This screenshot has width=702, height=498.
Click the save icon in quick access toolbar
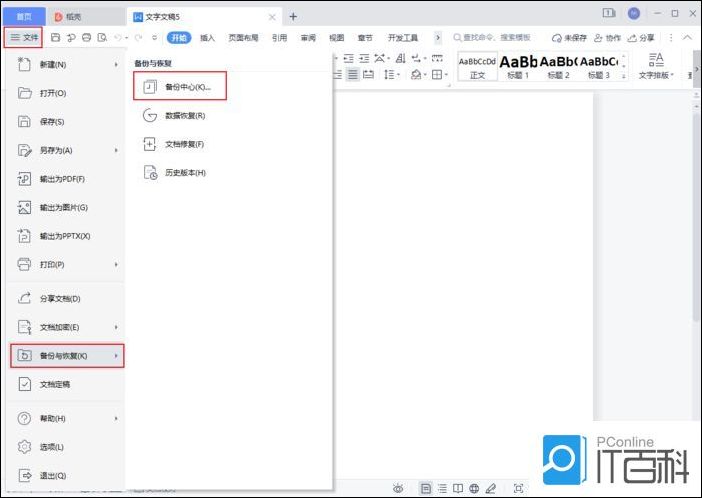pyautogui.click(x=56, y=38)
